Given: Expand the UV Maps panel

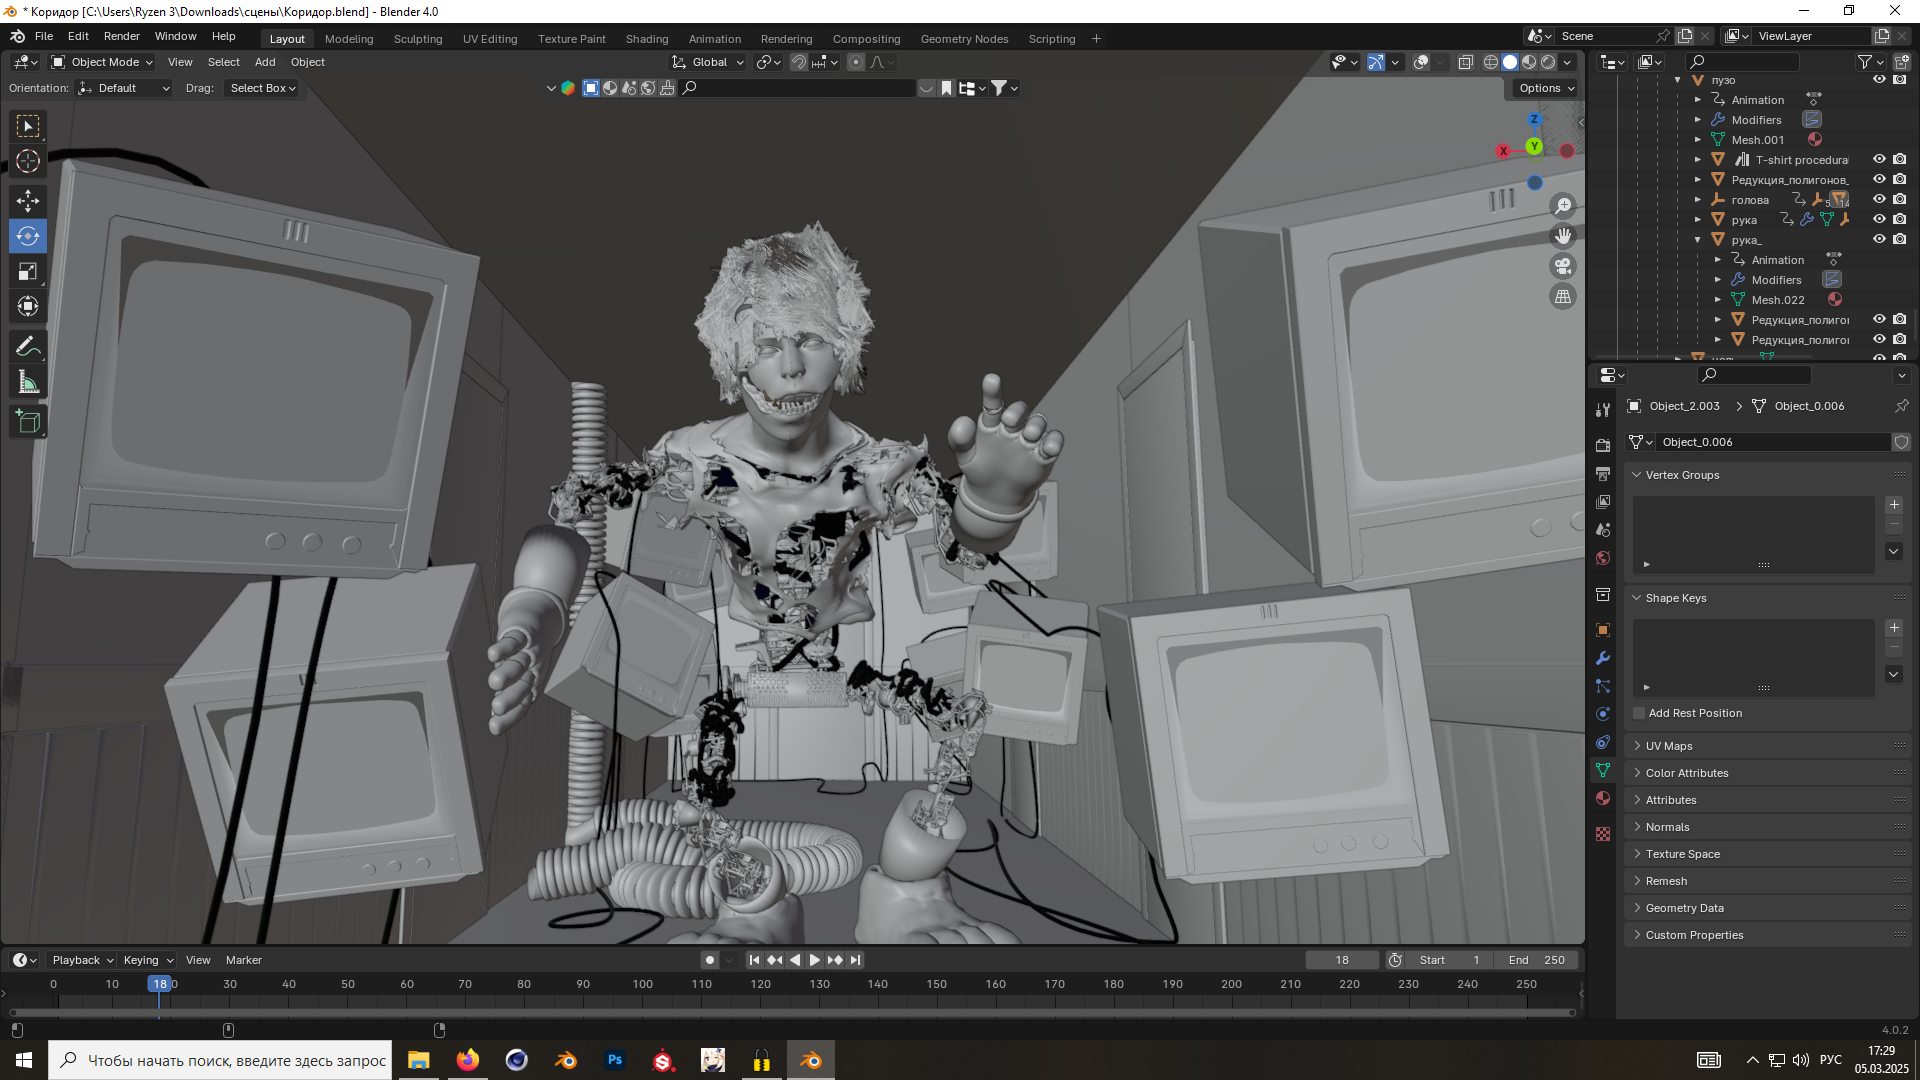Looking at the screenshot, I should (x=1669, y=746).
